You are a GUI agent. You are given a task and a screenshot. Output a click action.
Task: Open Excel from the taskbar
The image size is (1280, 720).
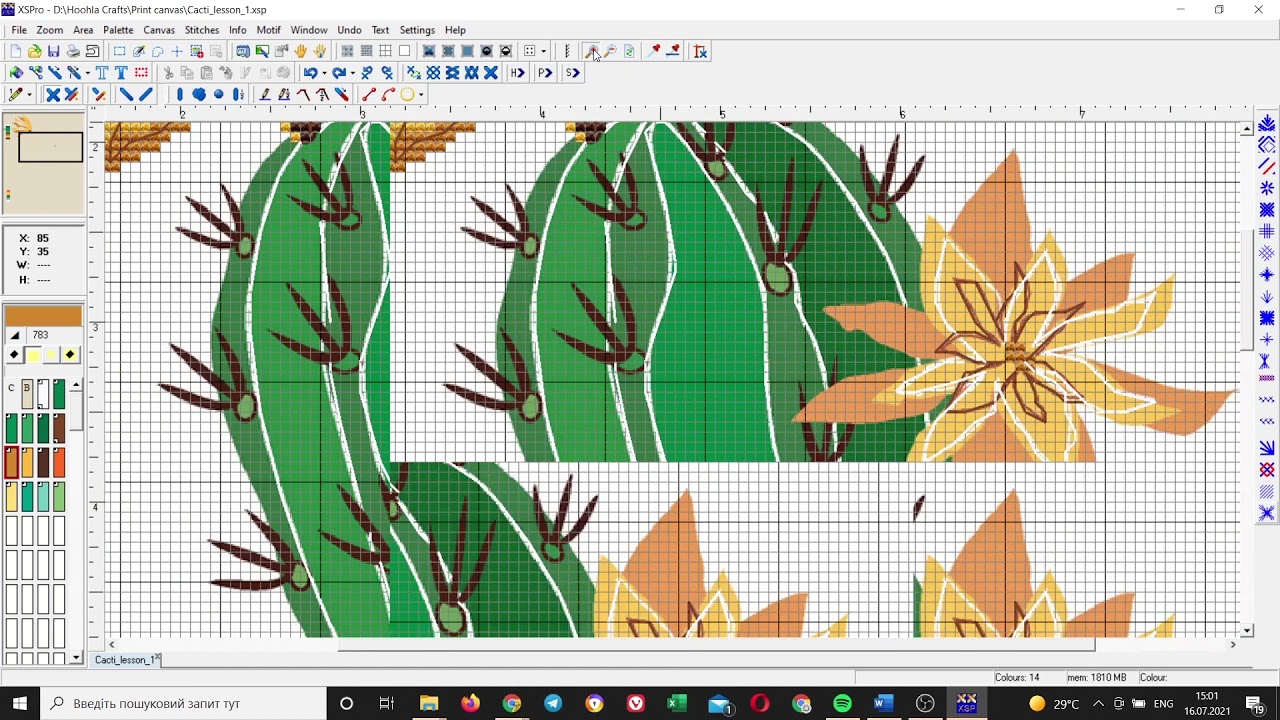coord(677,703)
